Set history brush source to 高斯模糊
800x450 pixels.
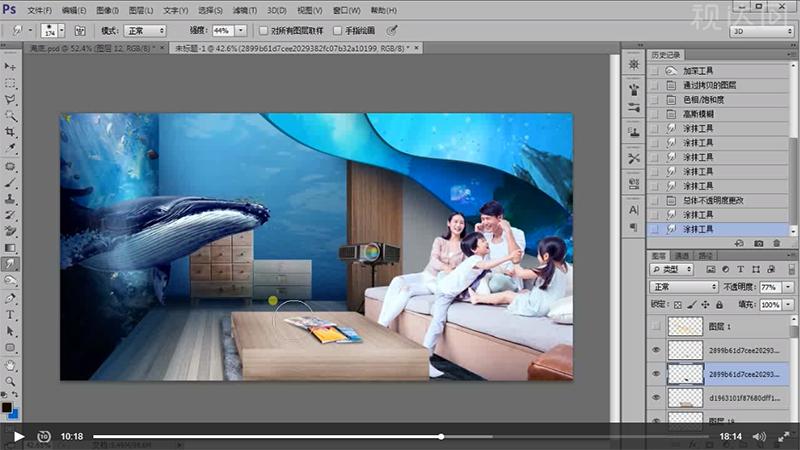pyautogui.click(x=655, y=114)
